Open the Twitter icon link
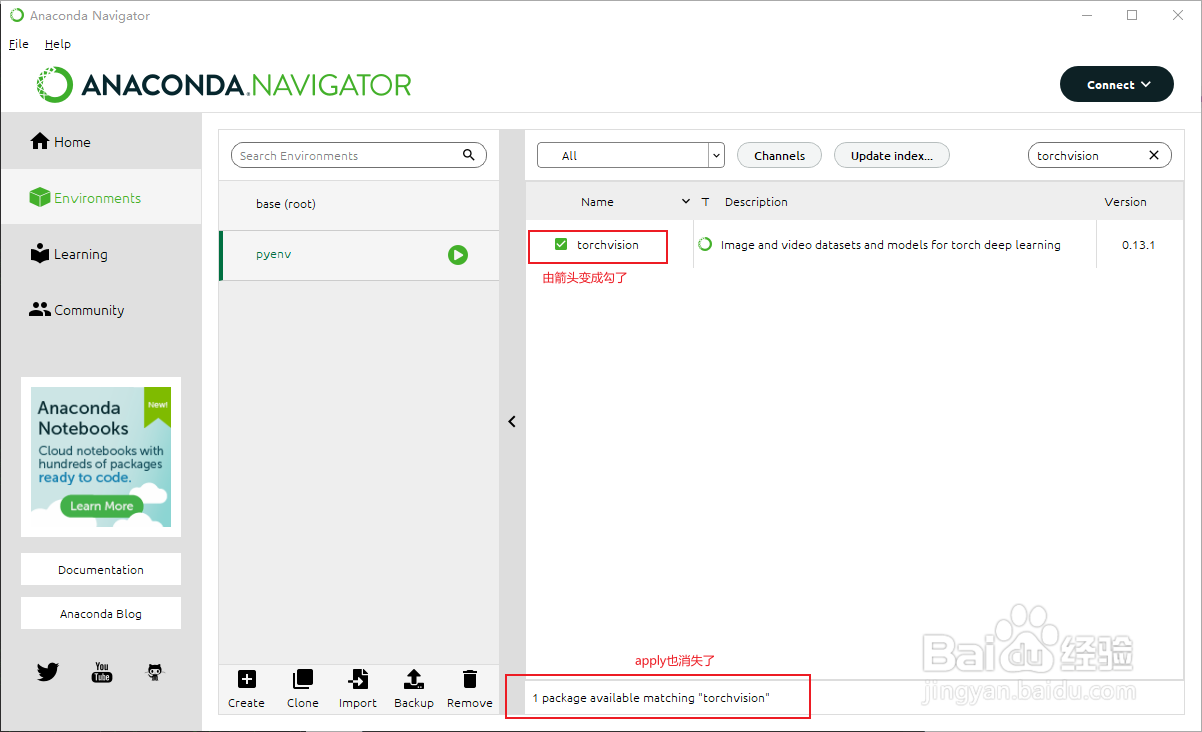The height and width of the screenshot is (732, 1202). click(x=48, y=672)
